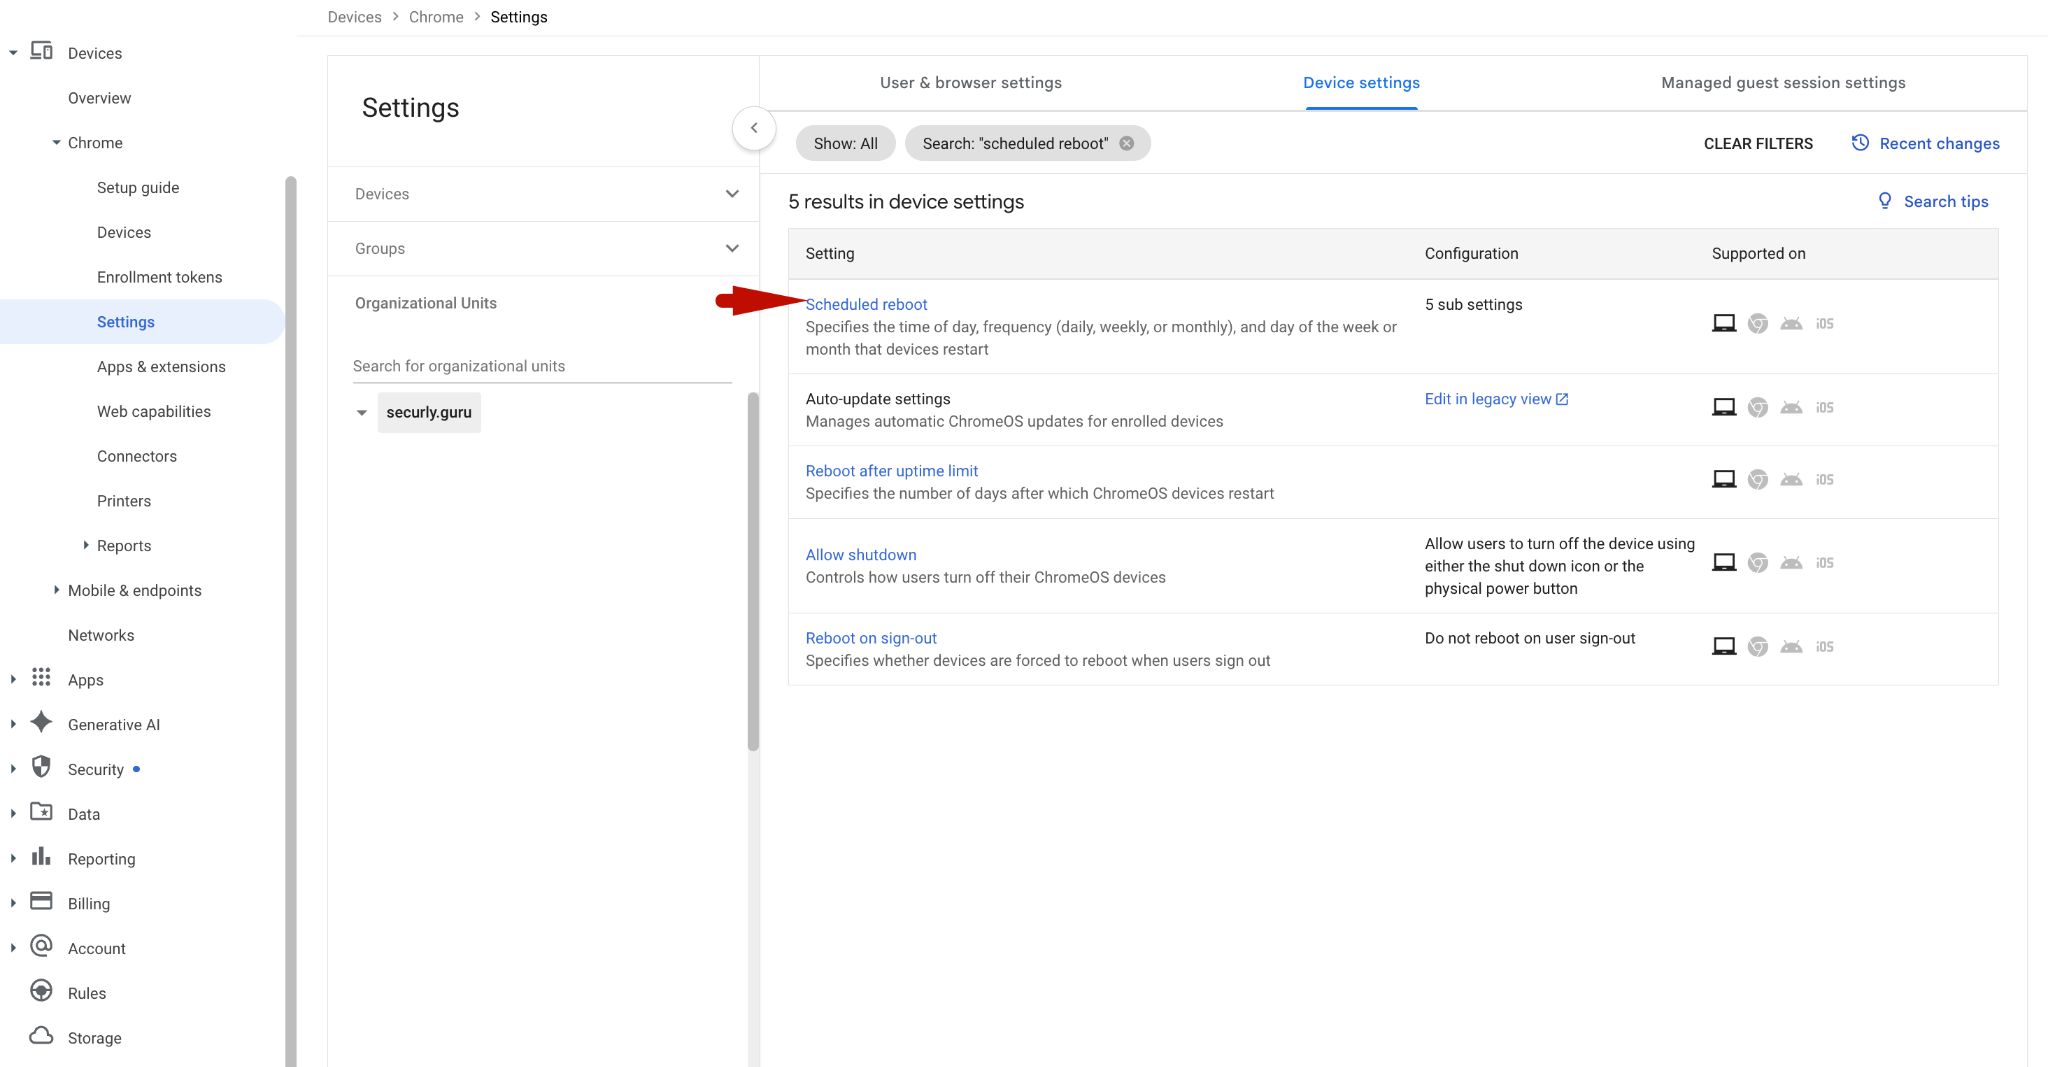Click the Security shield icon
This screenshot has width=2048, height=1067.
point(41,768)
